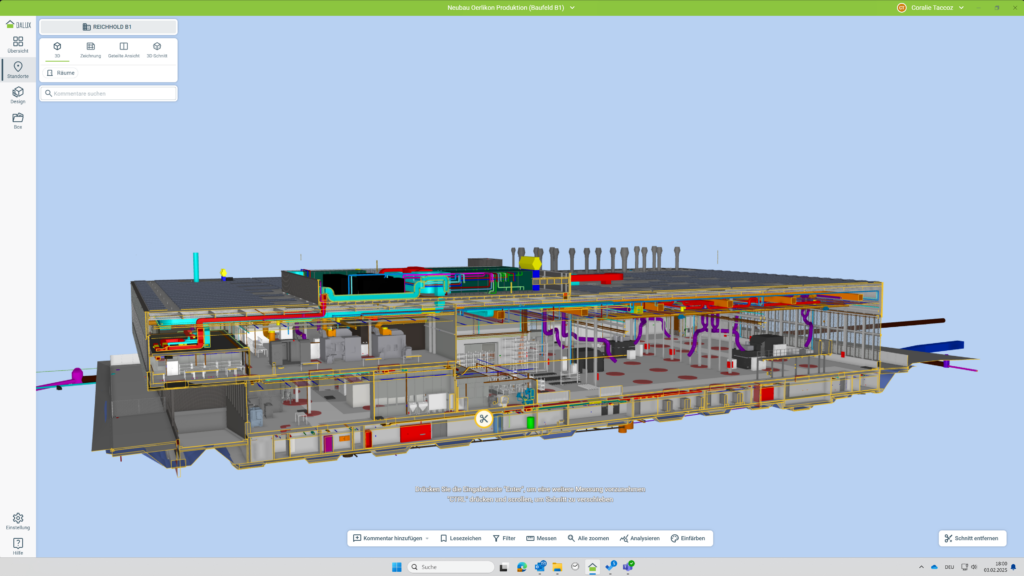Image resolution: width=1024 pixels, height=576 pixels.
Task: Activate the Messen measuring tool
Action: (x=541, y=538)
